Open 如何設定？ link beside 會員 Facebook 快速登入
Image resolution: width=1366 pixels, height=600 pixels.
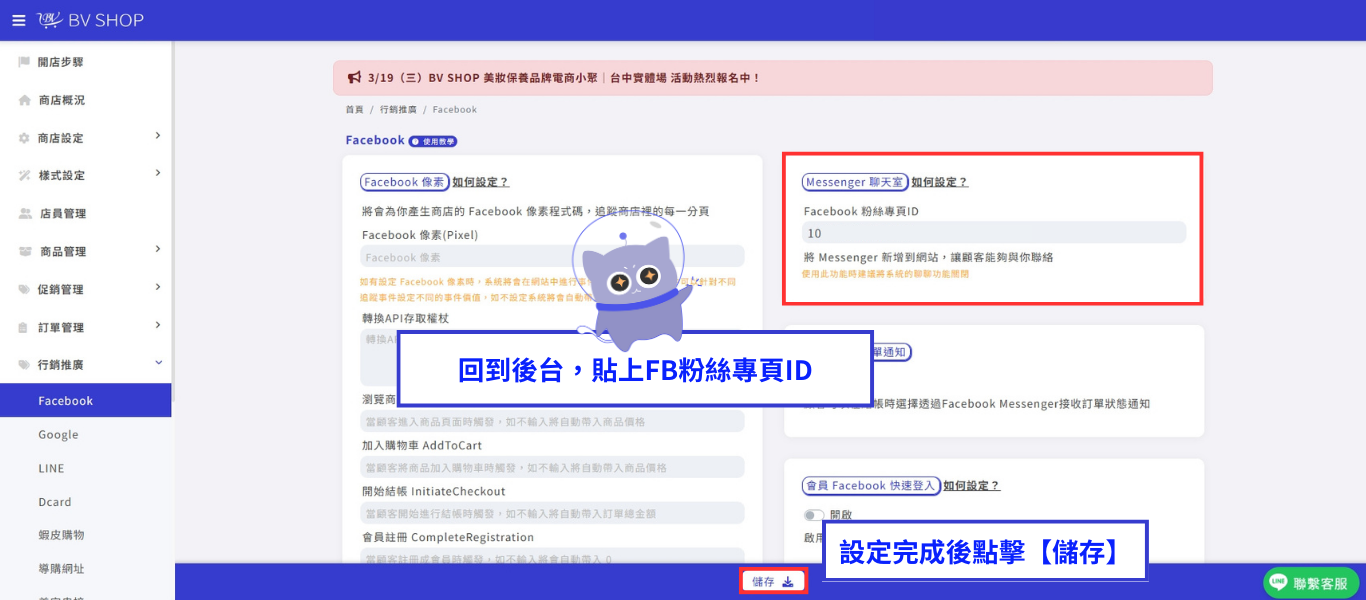971,486
